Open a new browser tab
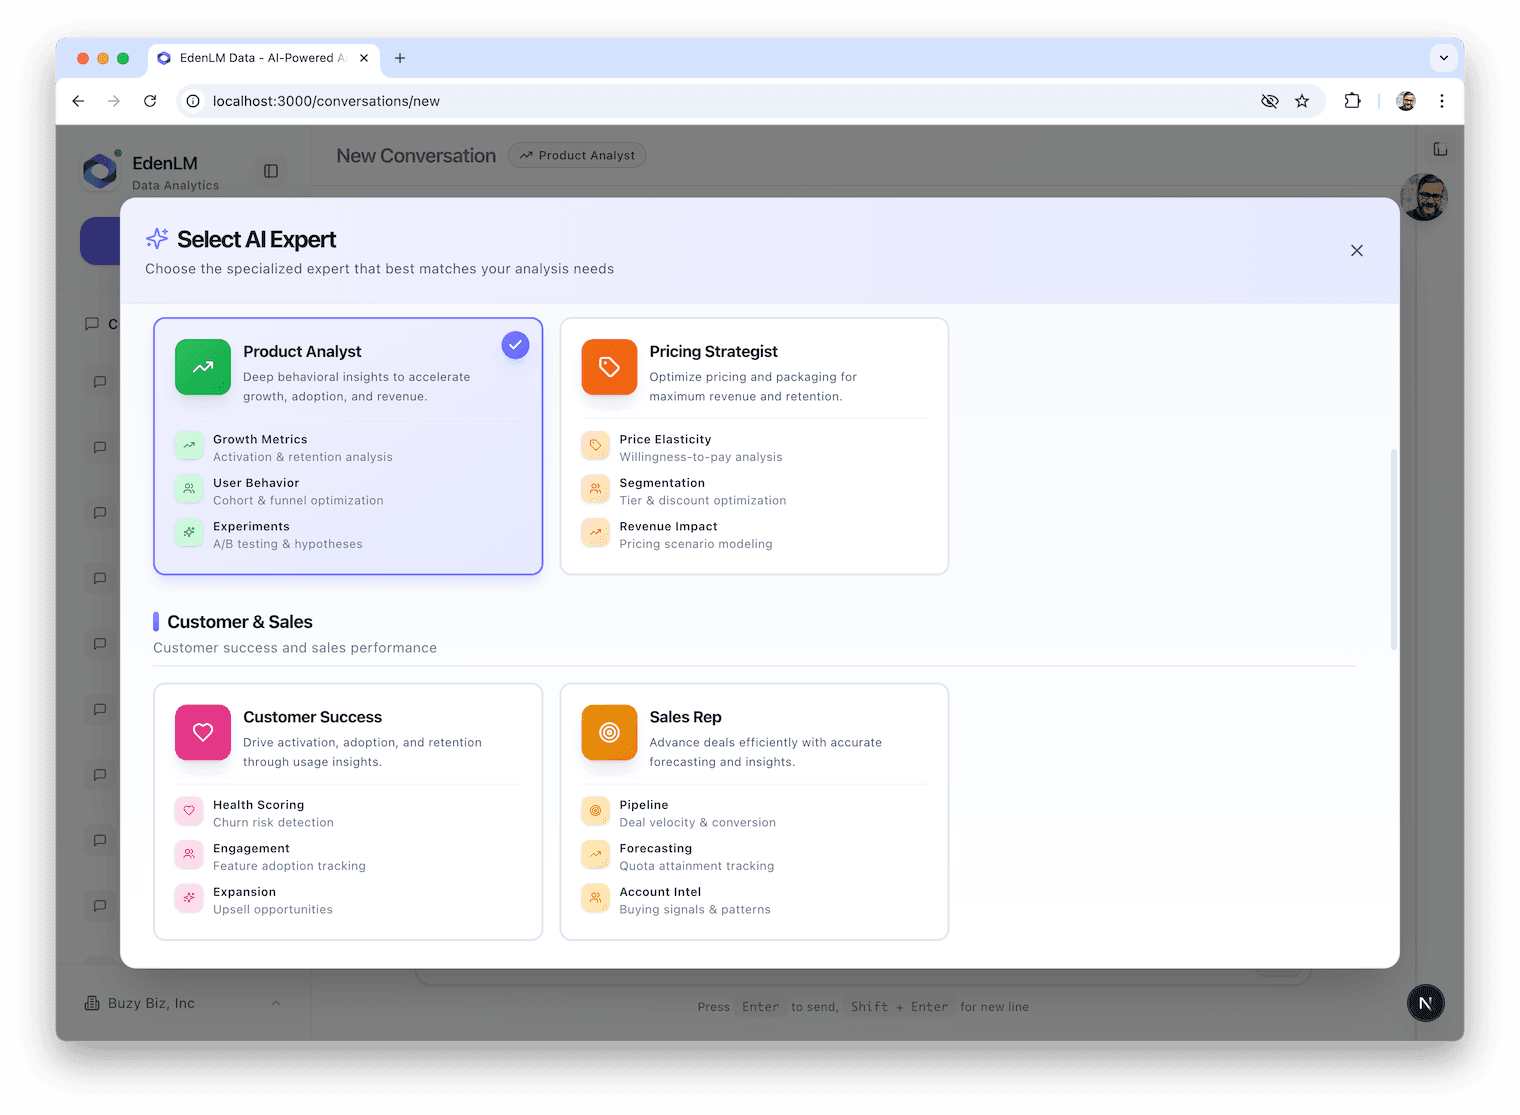Image resolution: width=1520 pixels, height=1115 pixels. coord(400,58)
